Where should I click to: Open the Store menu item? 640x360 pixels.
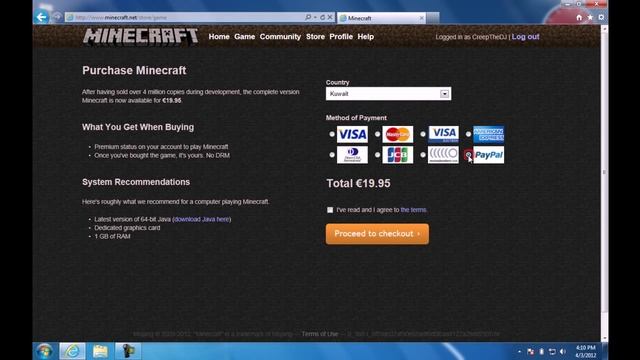point(316,37)
